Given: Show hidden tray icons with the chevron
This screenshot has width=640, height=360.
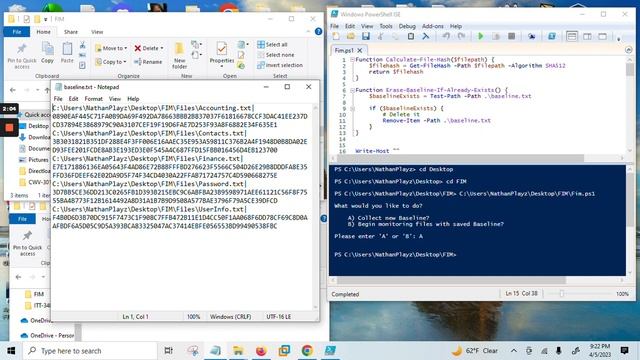Looking at the screenshot, I should (x=514, y=351).
